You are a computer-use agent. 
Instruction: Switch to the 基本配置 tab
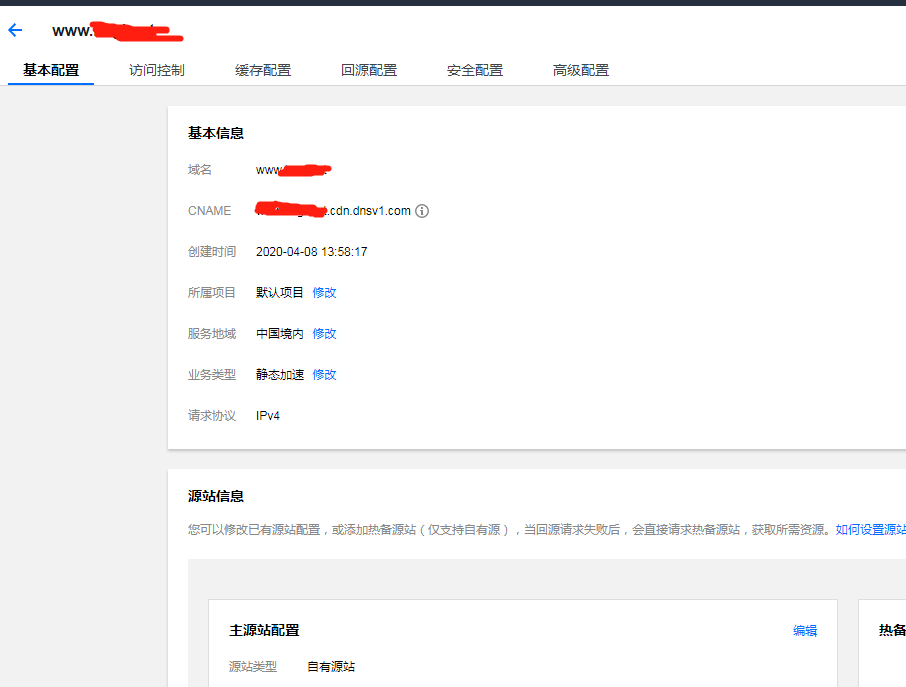tap(51, 70)
